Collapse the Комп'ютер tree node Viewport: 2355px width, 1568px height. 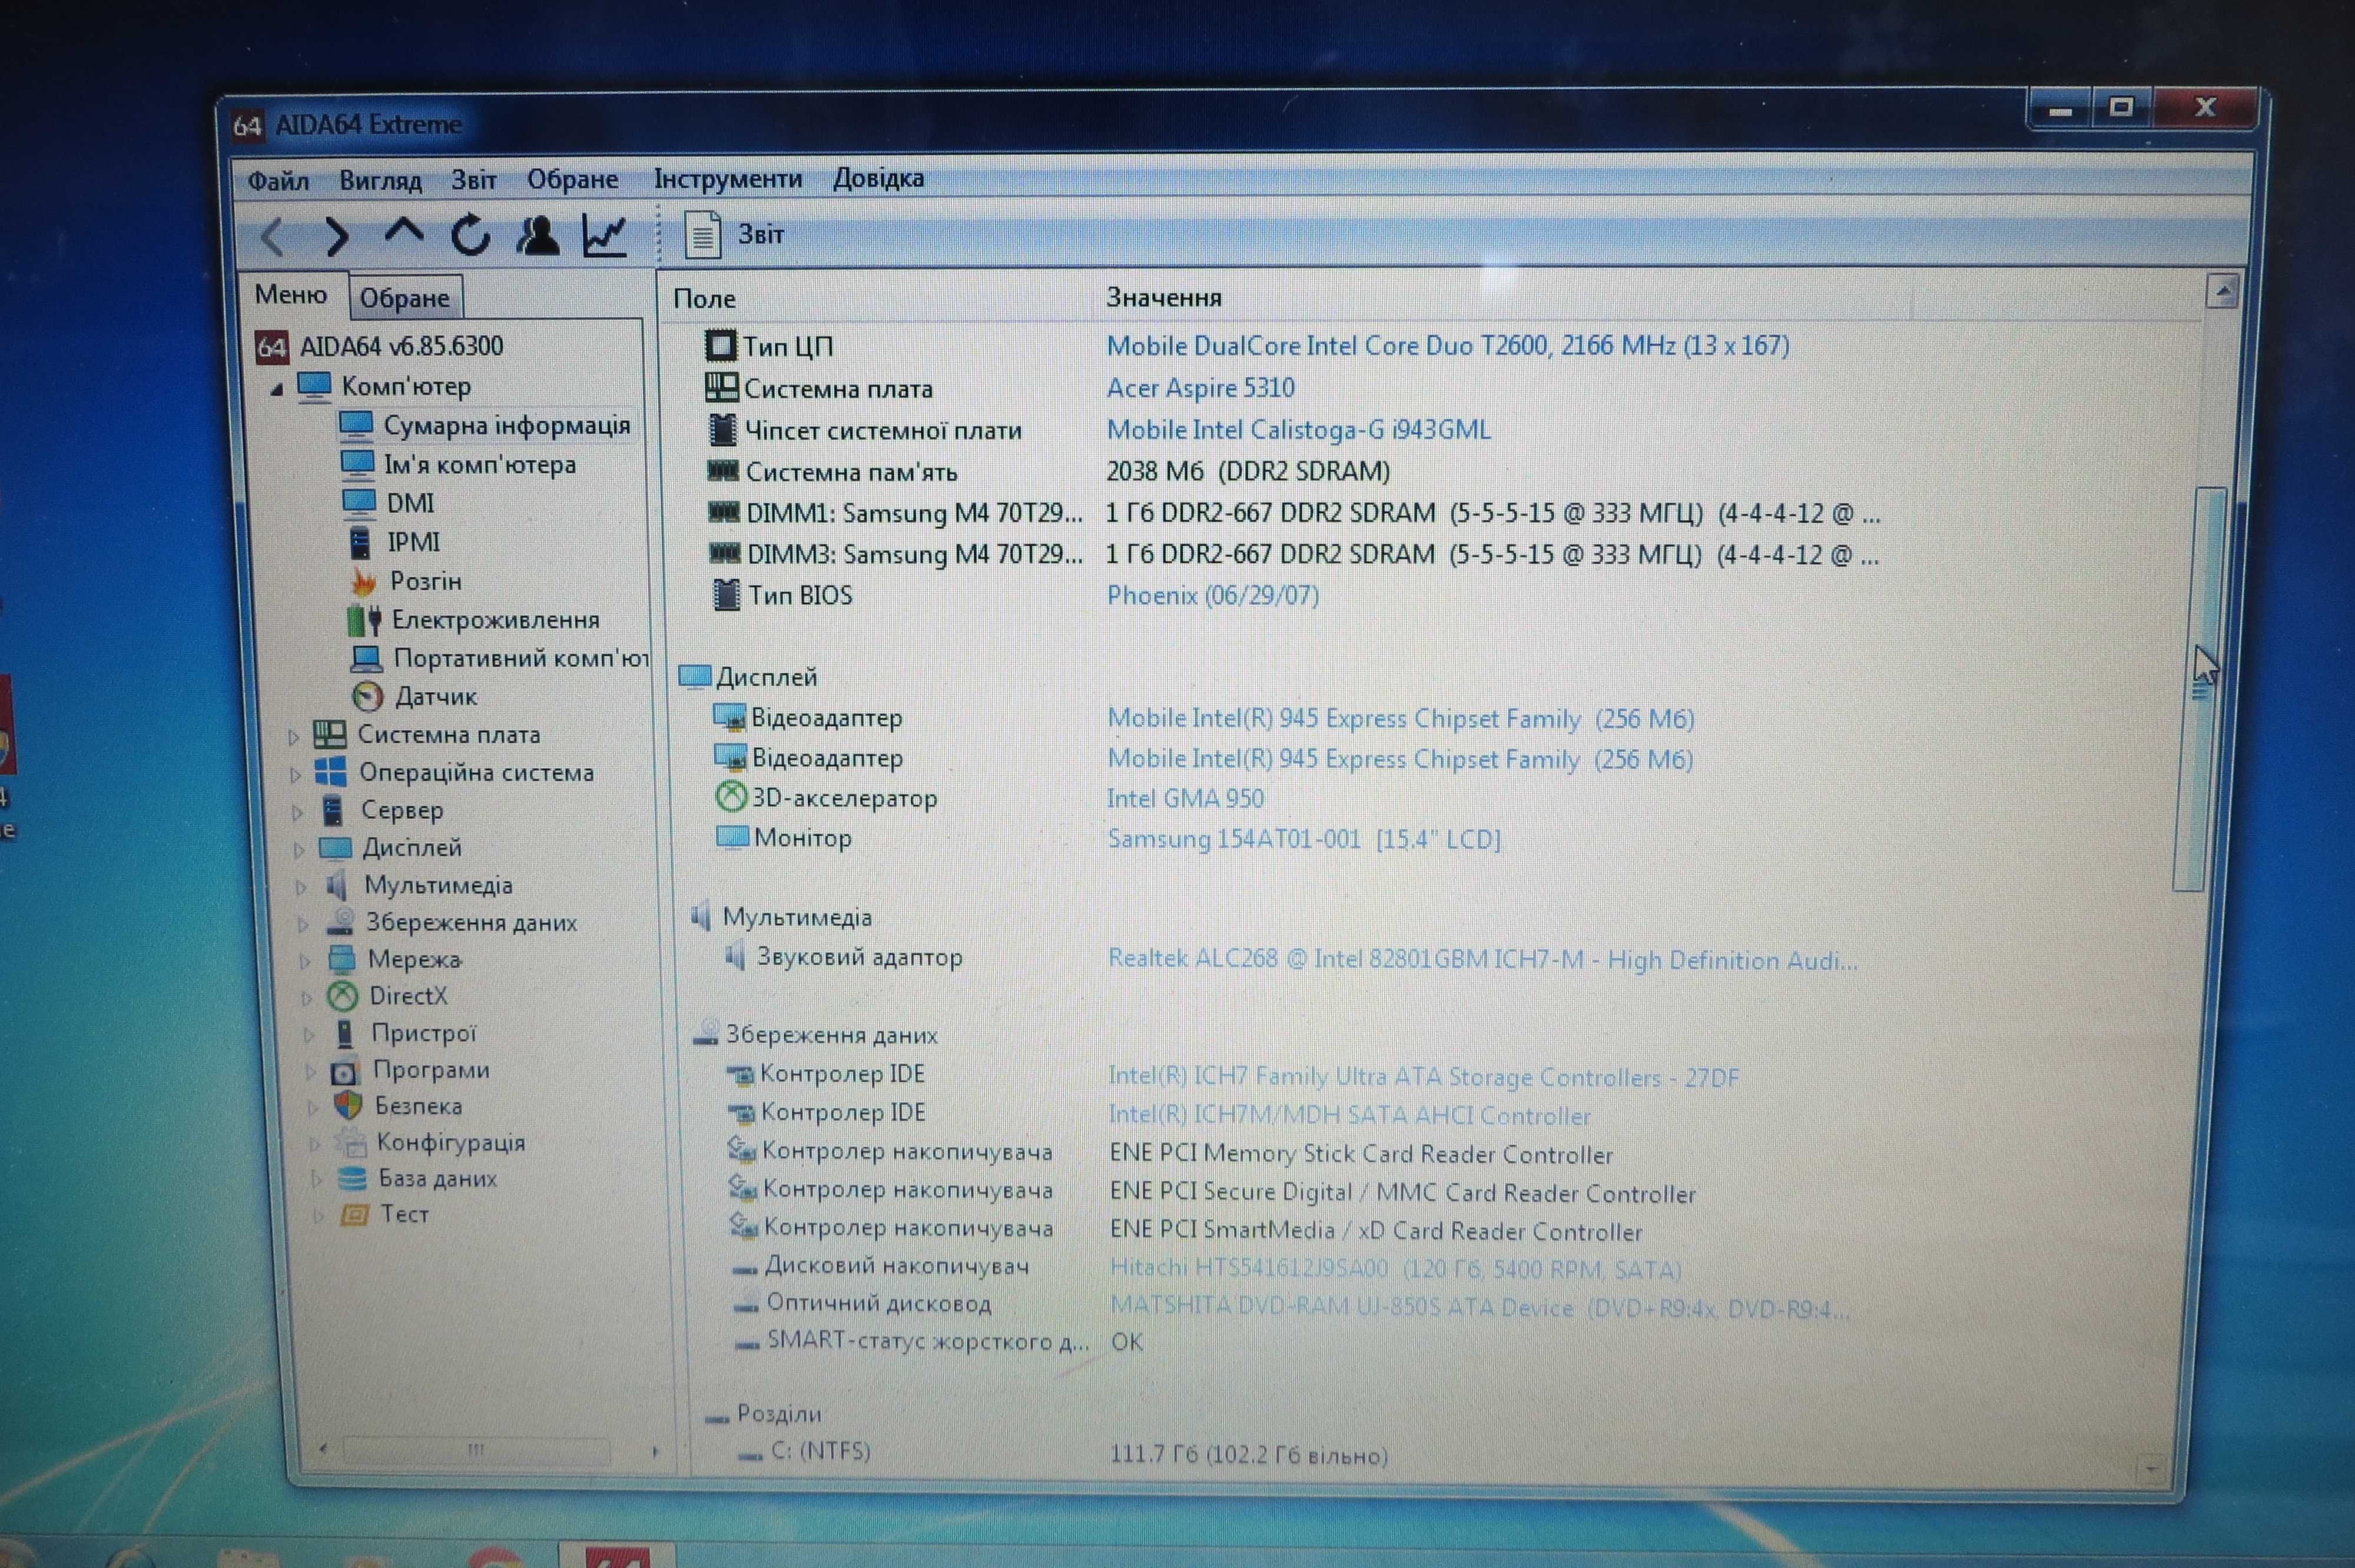277,389
